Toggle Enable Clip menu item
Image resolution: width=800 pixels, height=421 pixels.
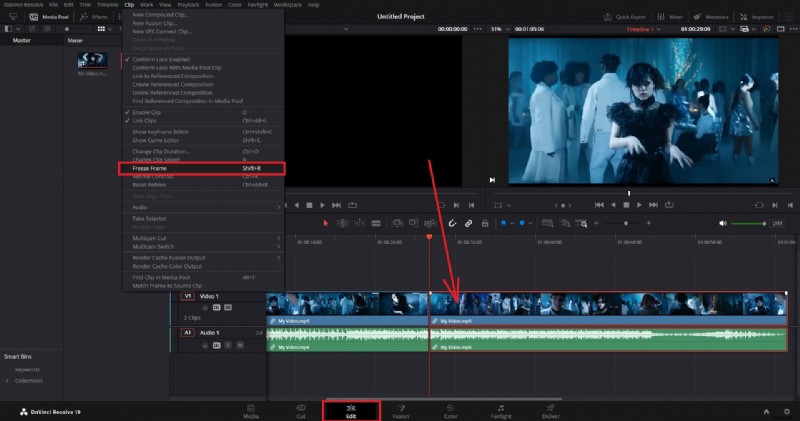coord(203,112)
